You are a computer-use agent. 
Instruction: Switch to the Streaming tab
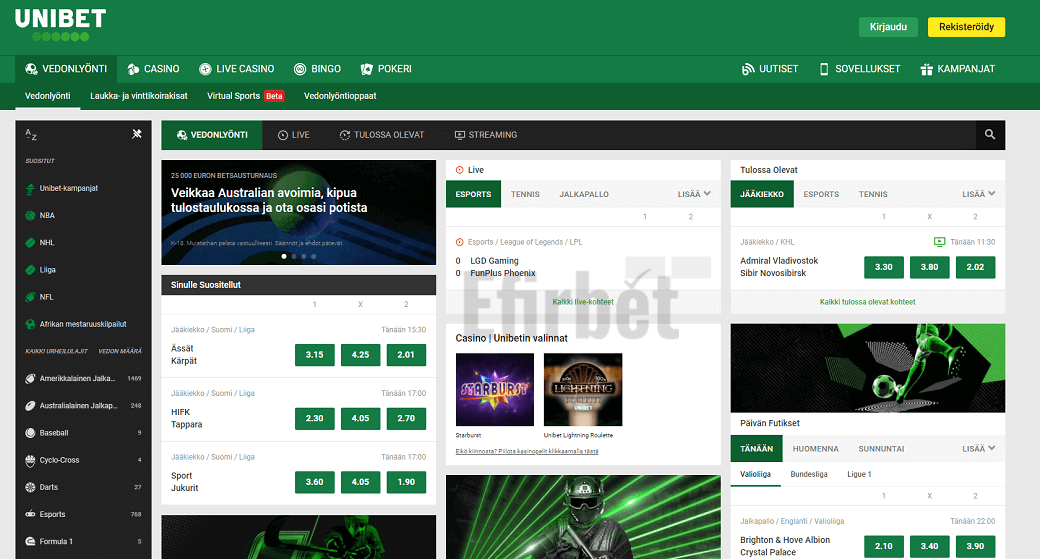(486, 135)
